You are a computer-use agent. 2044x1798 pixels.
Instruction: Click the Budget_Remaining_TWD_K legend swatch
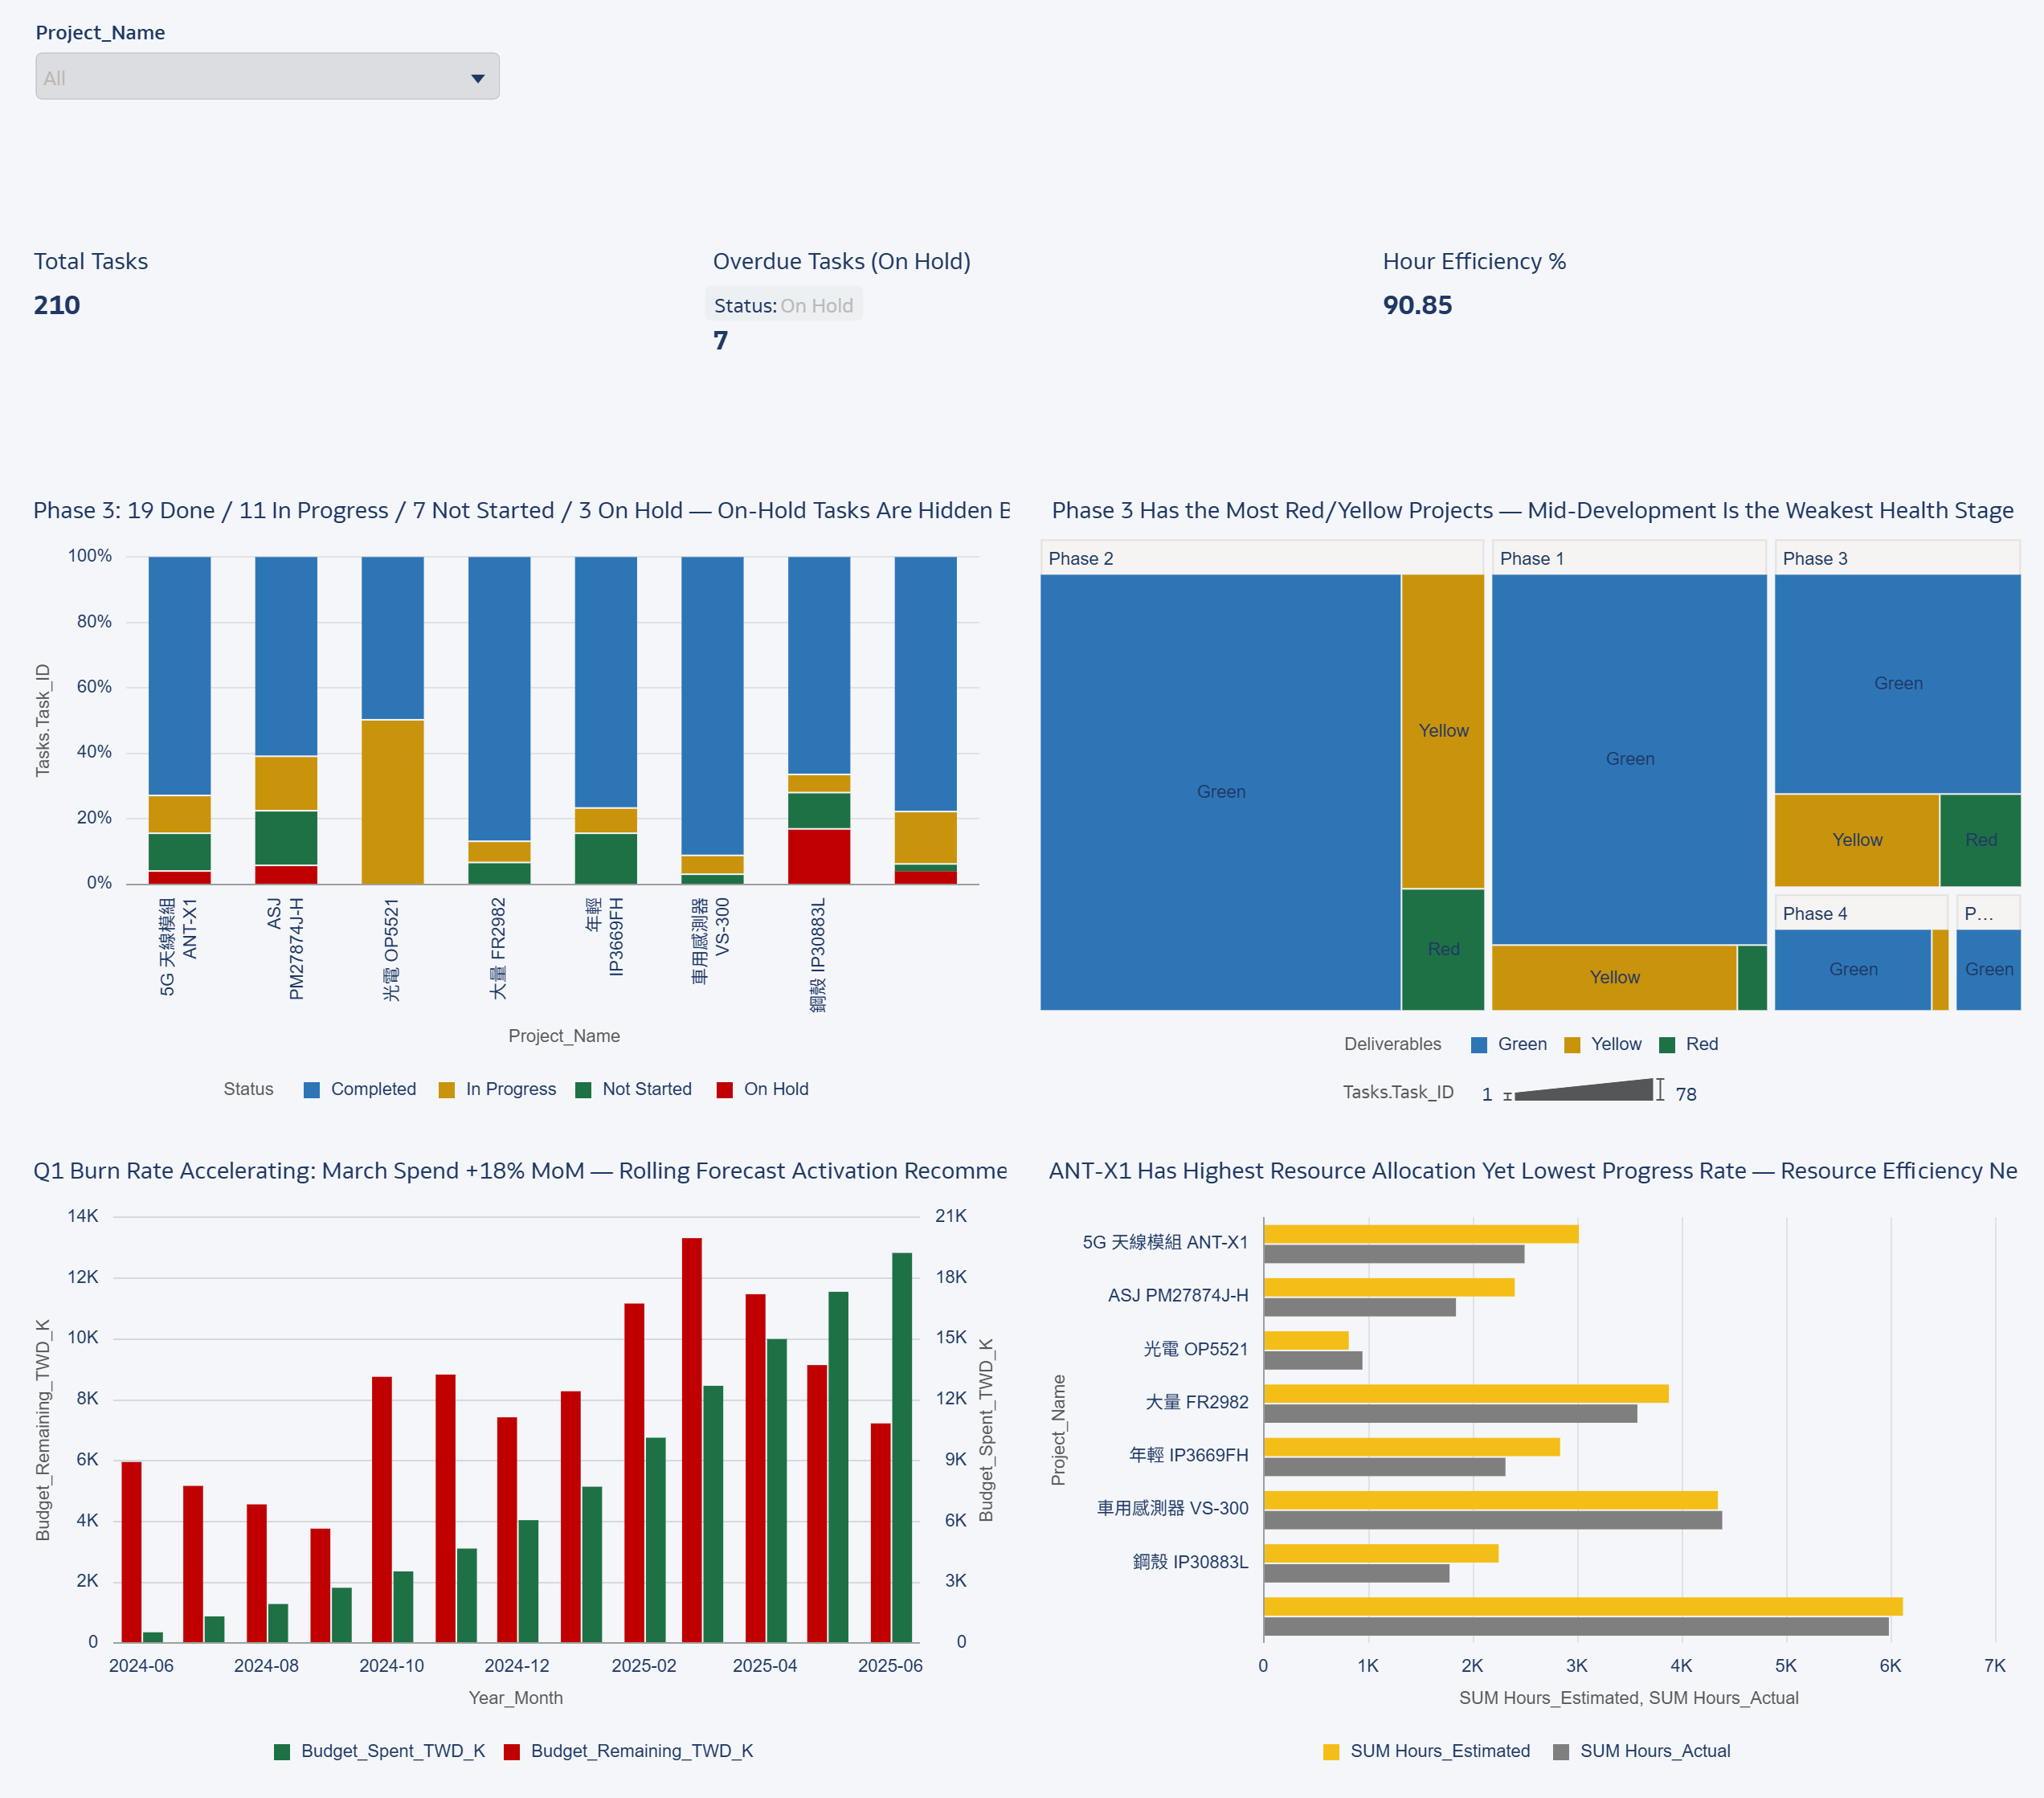pos(512,1751)
